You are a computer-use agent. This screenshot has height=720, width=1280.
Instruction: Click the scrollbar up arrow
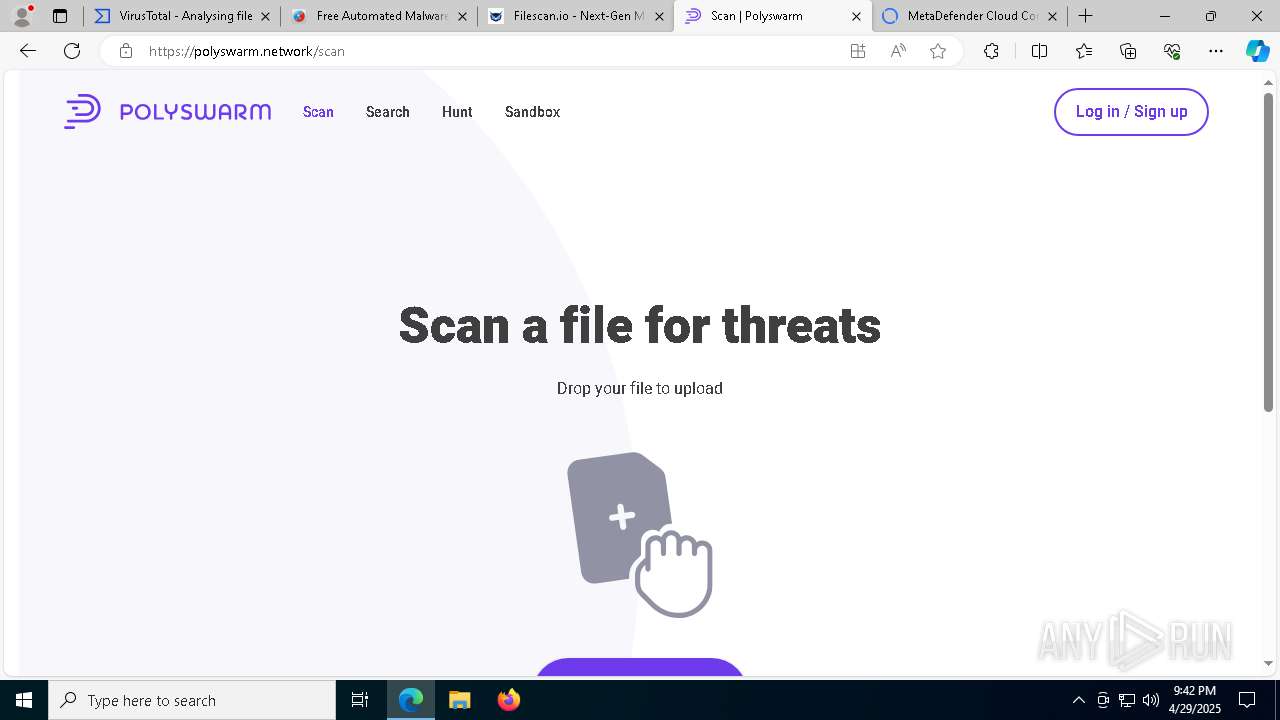click(x=1268, y=81)
